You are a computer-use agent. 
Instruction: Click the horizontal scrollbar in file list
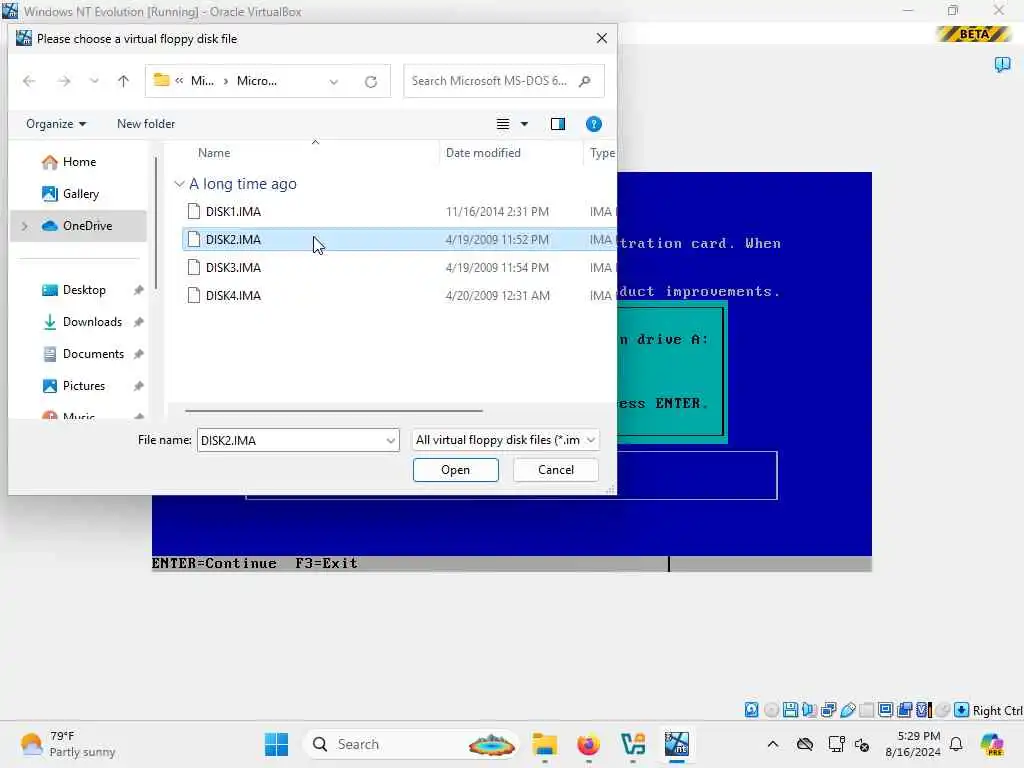(x=334, y=411)
